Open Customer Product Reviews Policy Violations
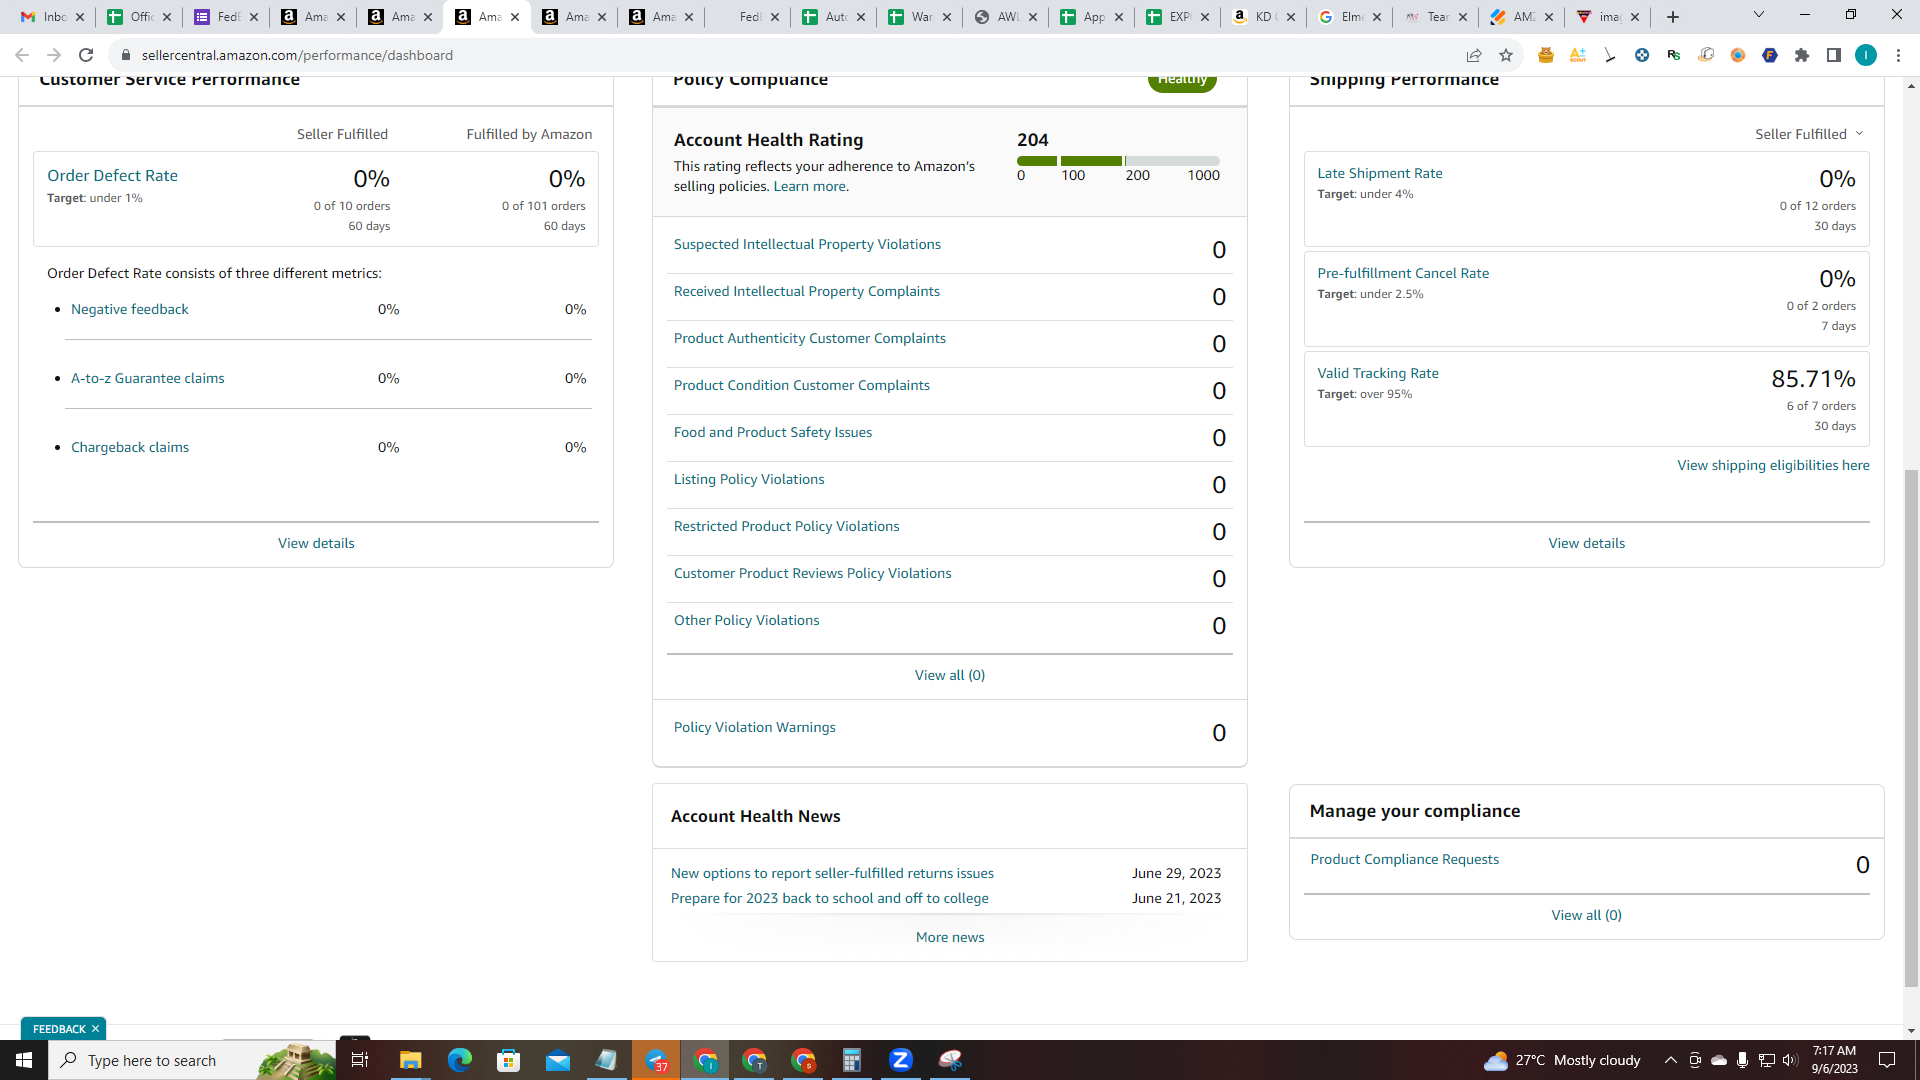Screen dimensions: 1920x1080 (x=813, y=574)
